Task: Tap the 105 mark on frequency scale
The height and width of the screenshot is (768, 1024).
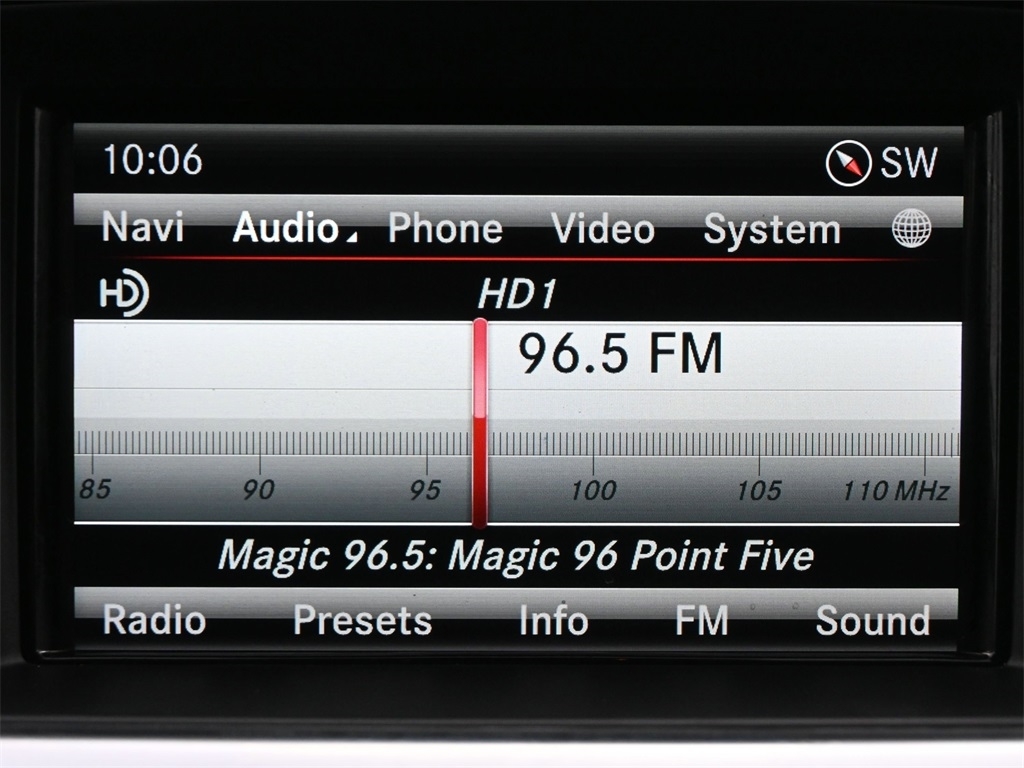Action: coord(759,490)
